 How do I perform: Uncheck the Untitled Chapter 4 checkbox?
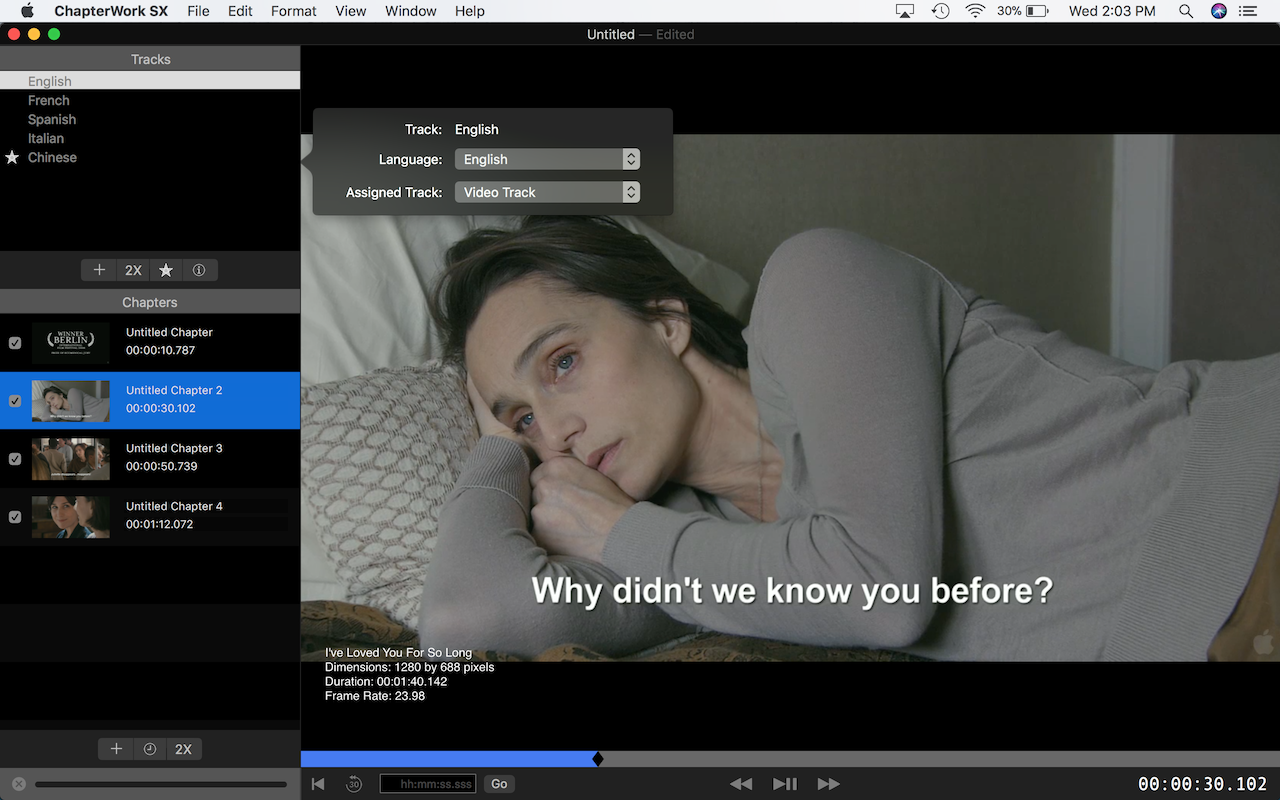(x=15, y=517)
